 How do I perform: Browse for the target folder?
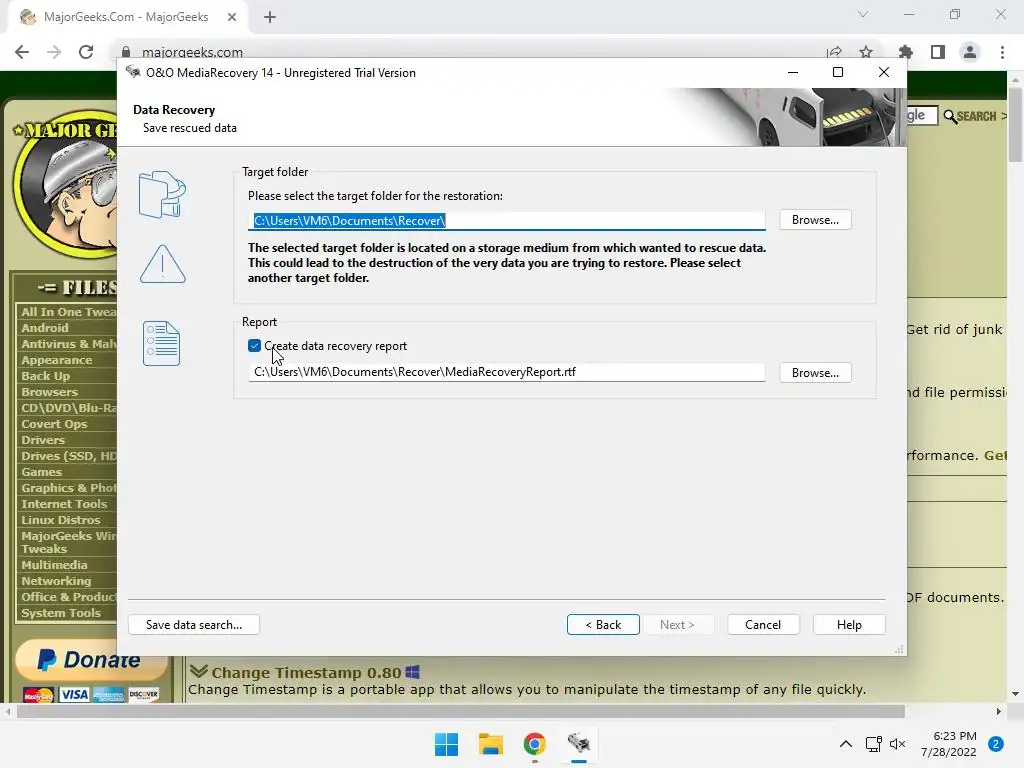pos(815,220)
